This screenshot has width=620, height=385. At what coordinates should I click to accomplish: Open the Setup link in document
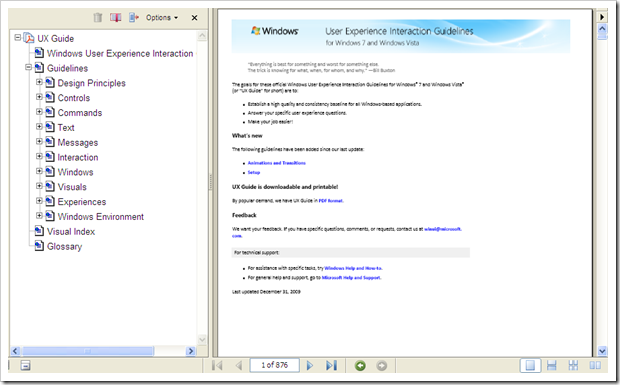[x=254, y=172]
